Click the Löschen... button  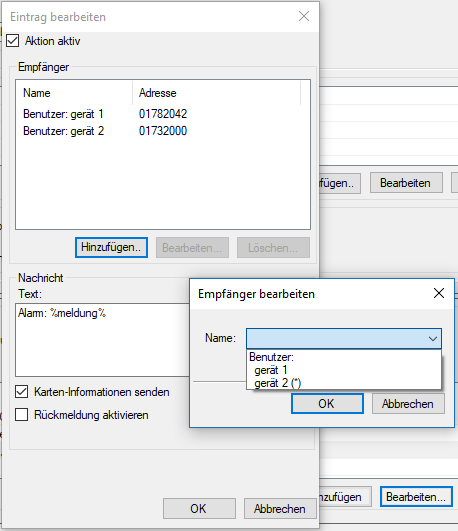pyautogui.click(x=273, y=248)
